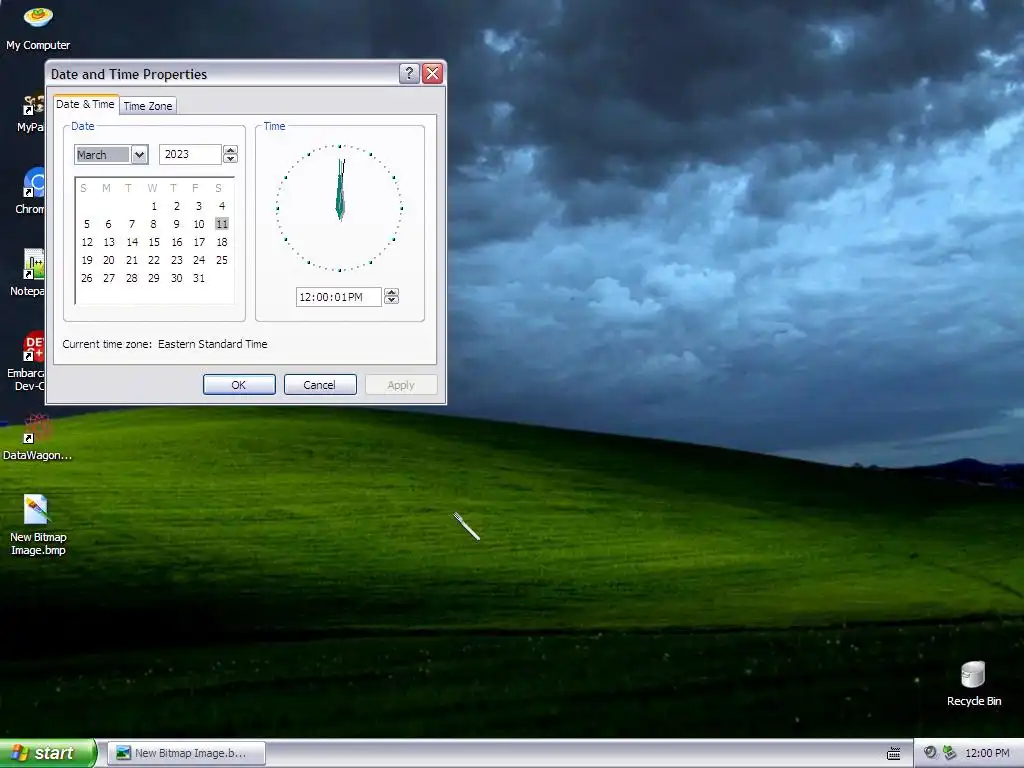Select March 20 in the calendar
Screen dimensions: 1024x768
(x=109, y=260)
